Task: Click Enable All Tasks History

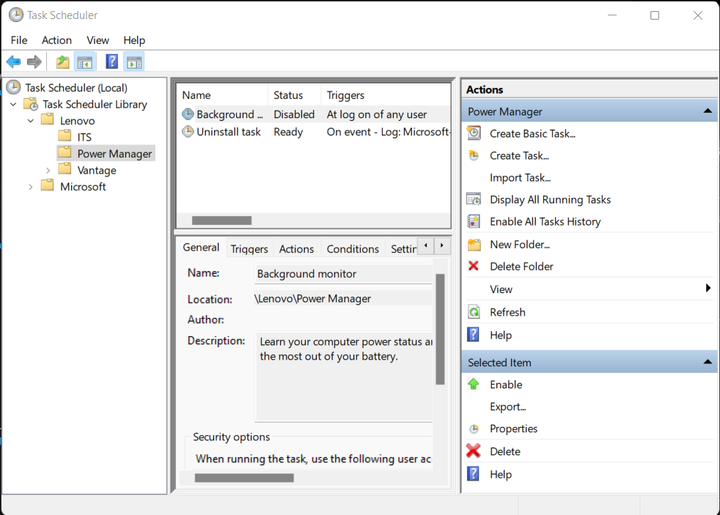Action: [545, 222]
